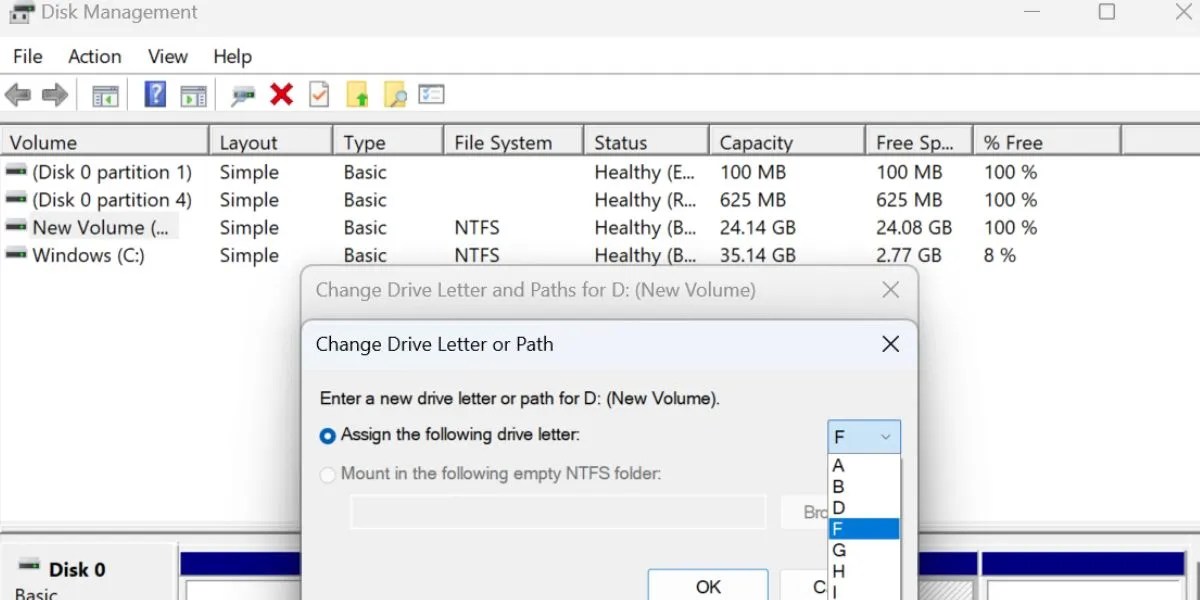Toggle the Show/Hide Console Tree icon
This screenshot has width=1200, height=600.
(106, 94)
